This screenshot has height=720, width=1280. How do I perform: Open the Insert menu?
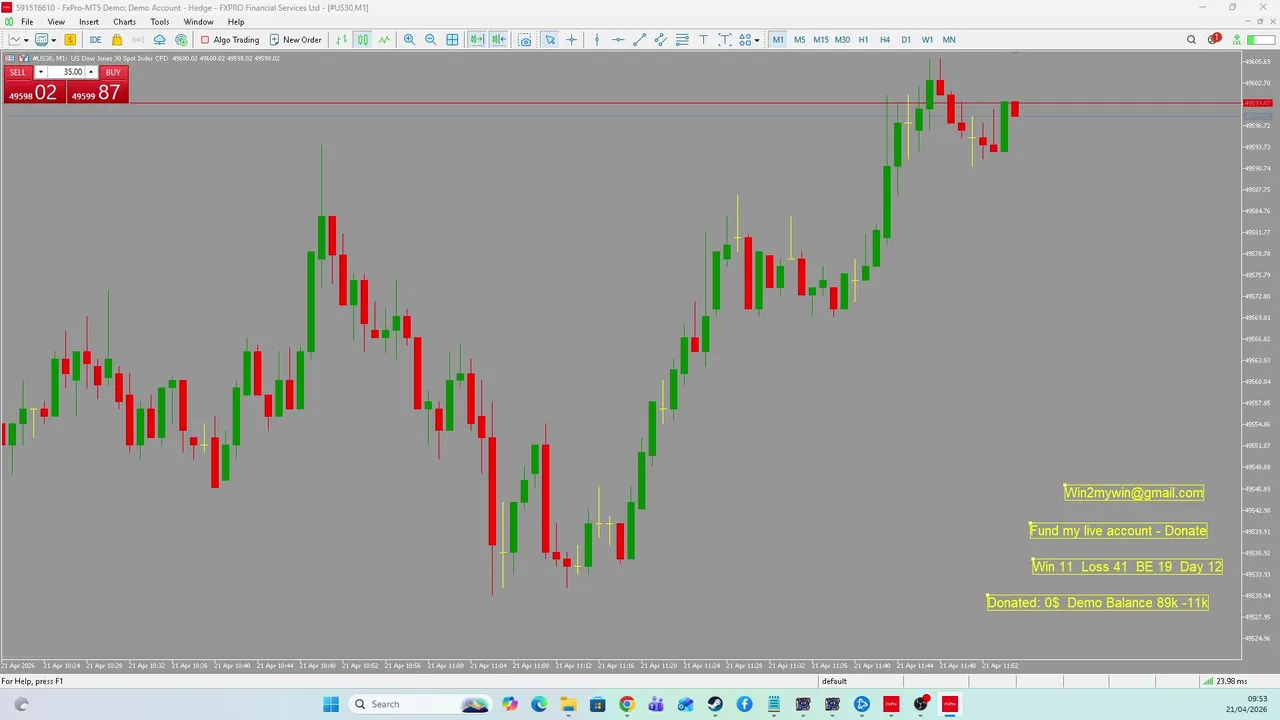click(89, 22)
